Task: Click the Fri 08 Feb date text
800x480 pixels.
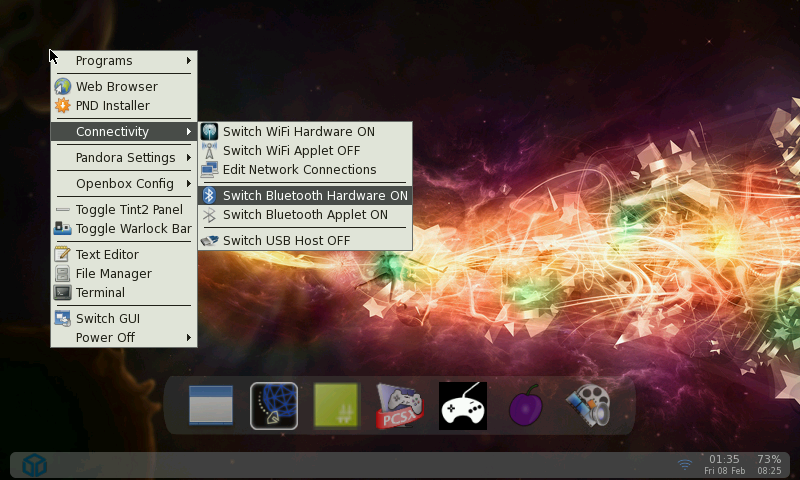Action: point(724,471)
